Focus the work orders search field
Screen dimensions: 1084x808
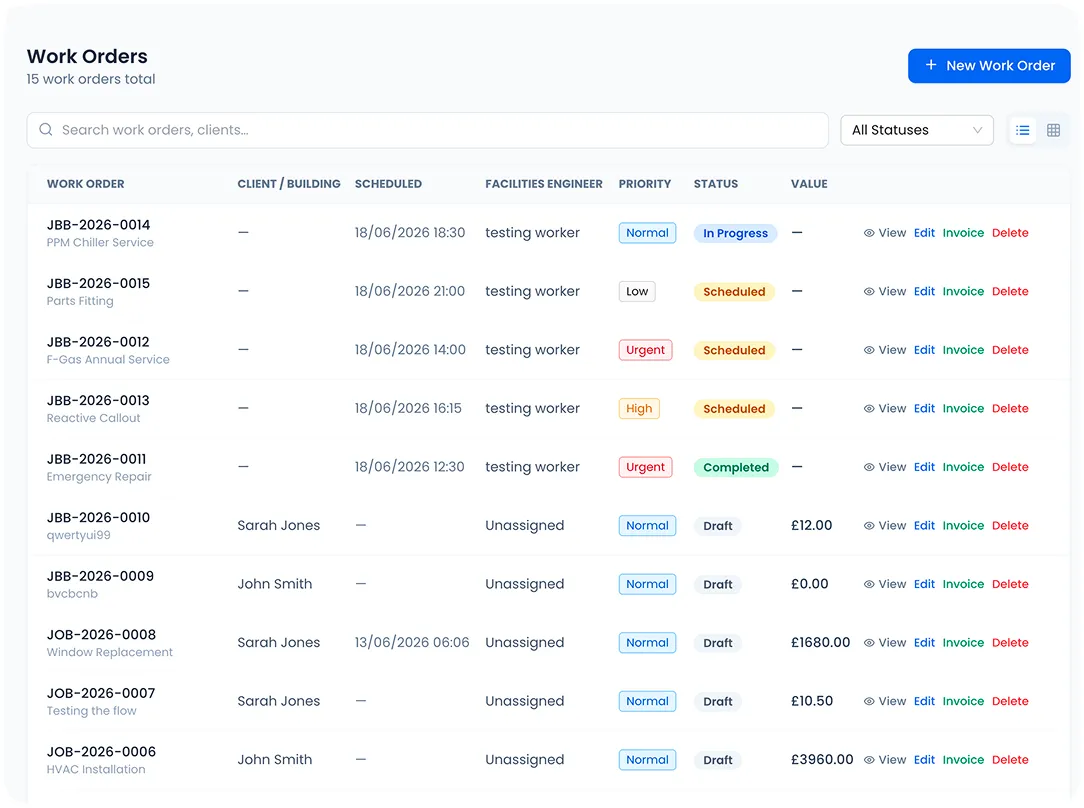427,130
